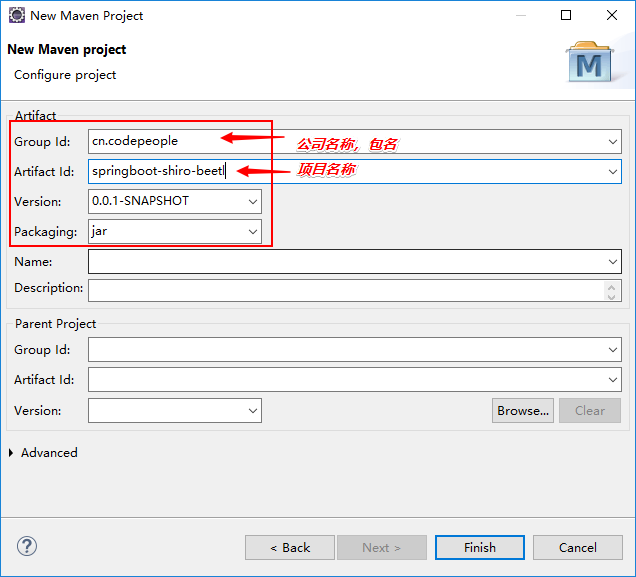
Task: Maximize the New Maven Project window
Action: (x=566, y=15)
